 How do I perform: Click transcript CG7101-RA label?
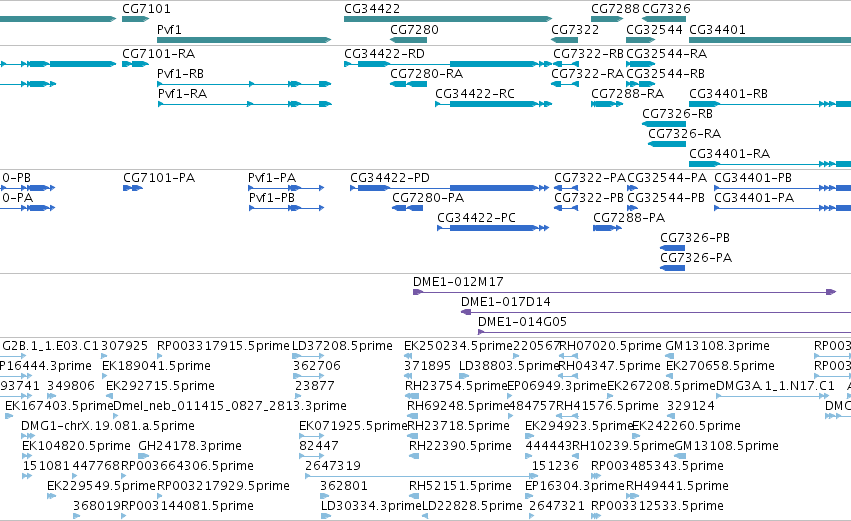point(158,54)
